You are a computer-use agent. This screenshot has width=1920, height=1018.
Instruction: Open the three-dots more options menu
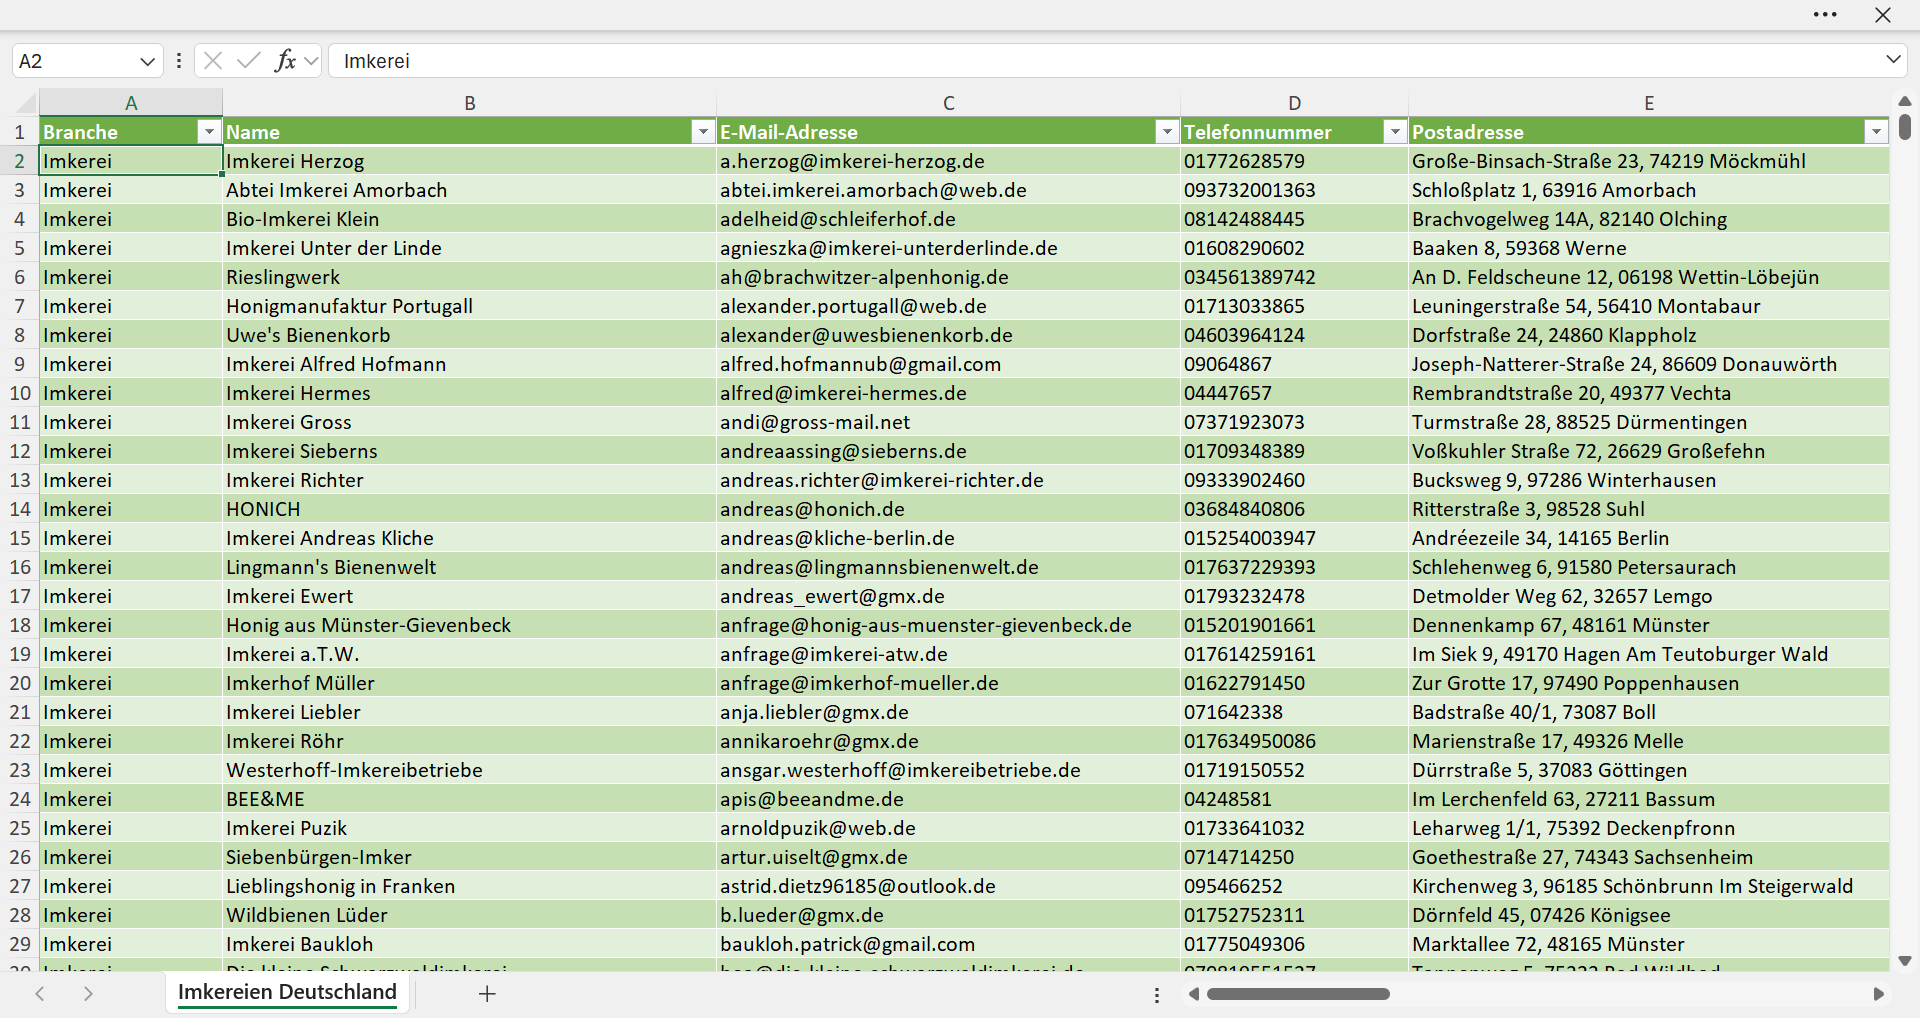pyautogui.click(x=1825, y=15)
